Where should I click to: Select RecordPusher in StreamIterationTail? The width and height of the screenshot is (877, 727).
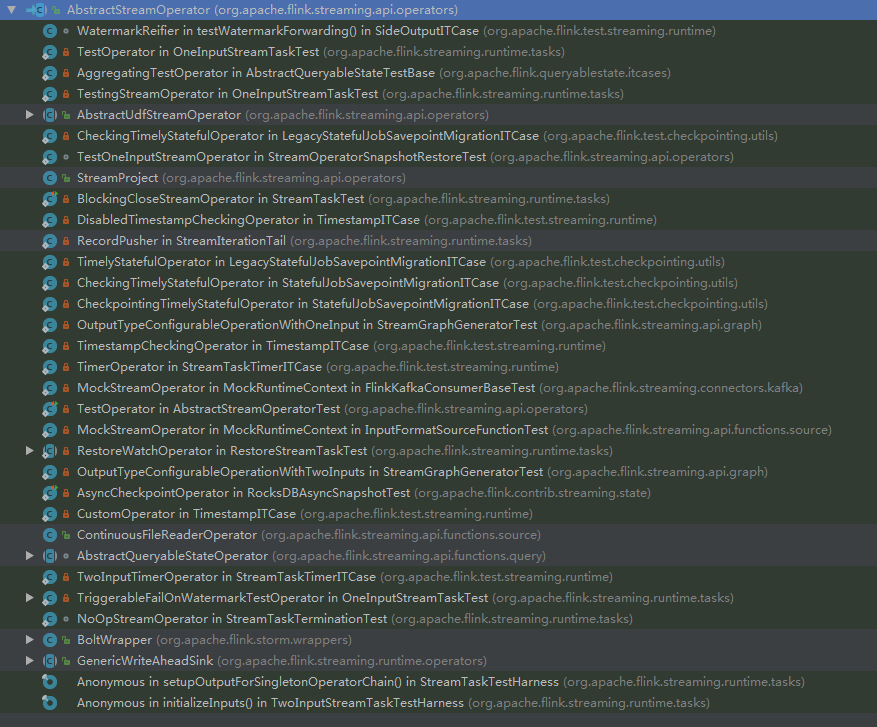click(x=438, y=241)
